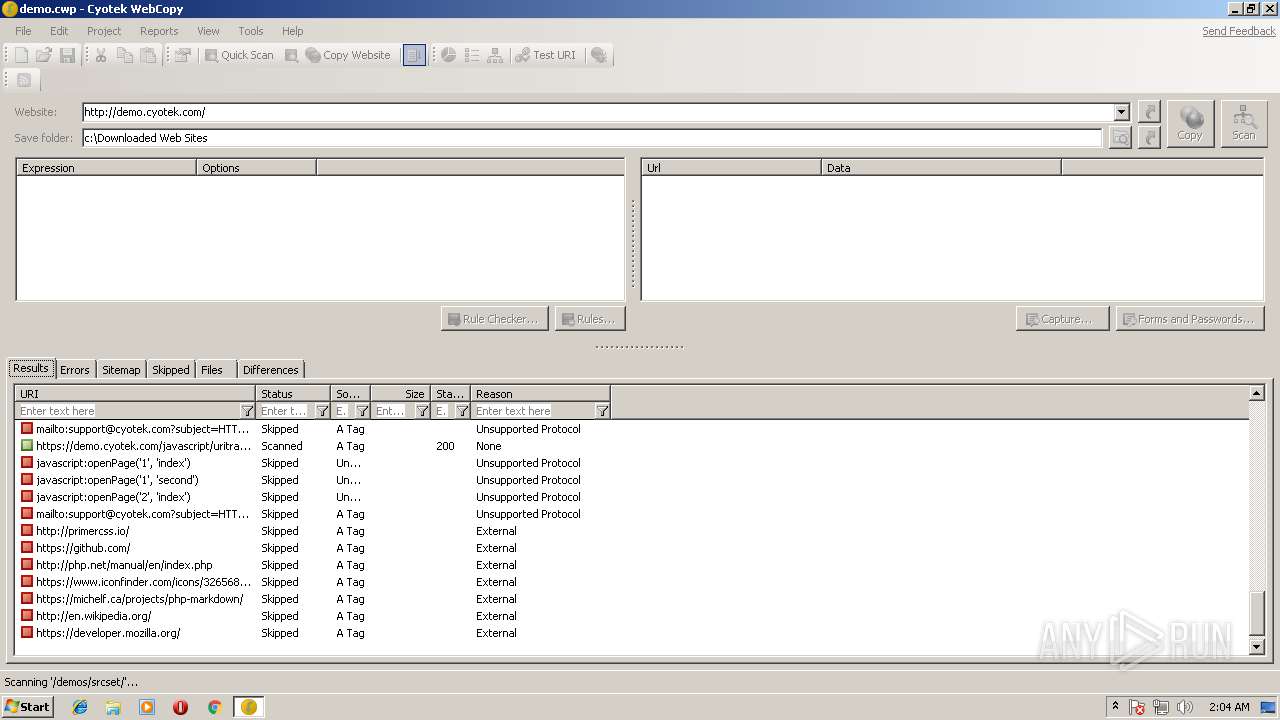Open the Size column filter dropdown

tap(422, 411)
